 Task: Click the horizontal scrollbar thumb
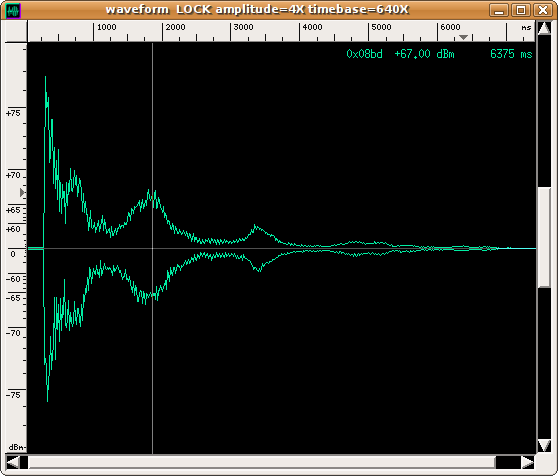(262, 462)
